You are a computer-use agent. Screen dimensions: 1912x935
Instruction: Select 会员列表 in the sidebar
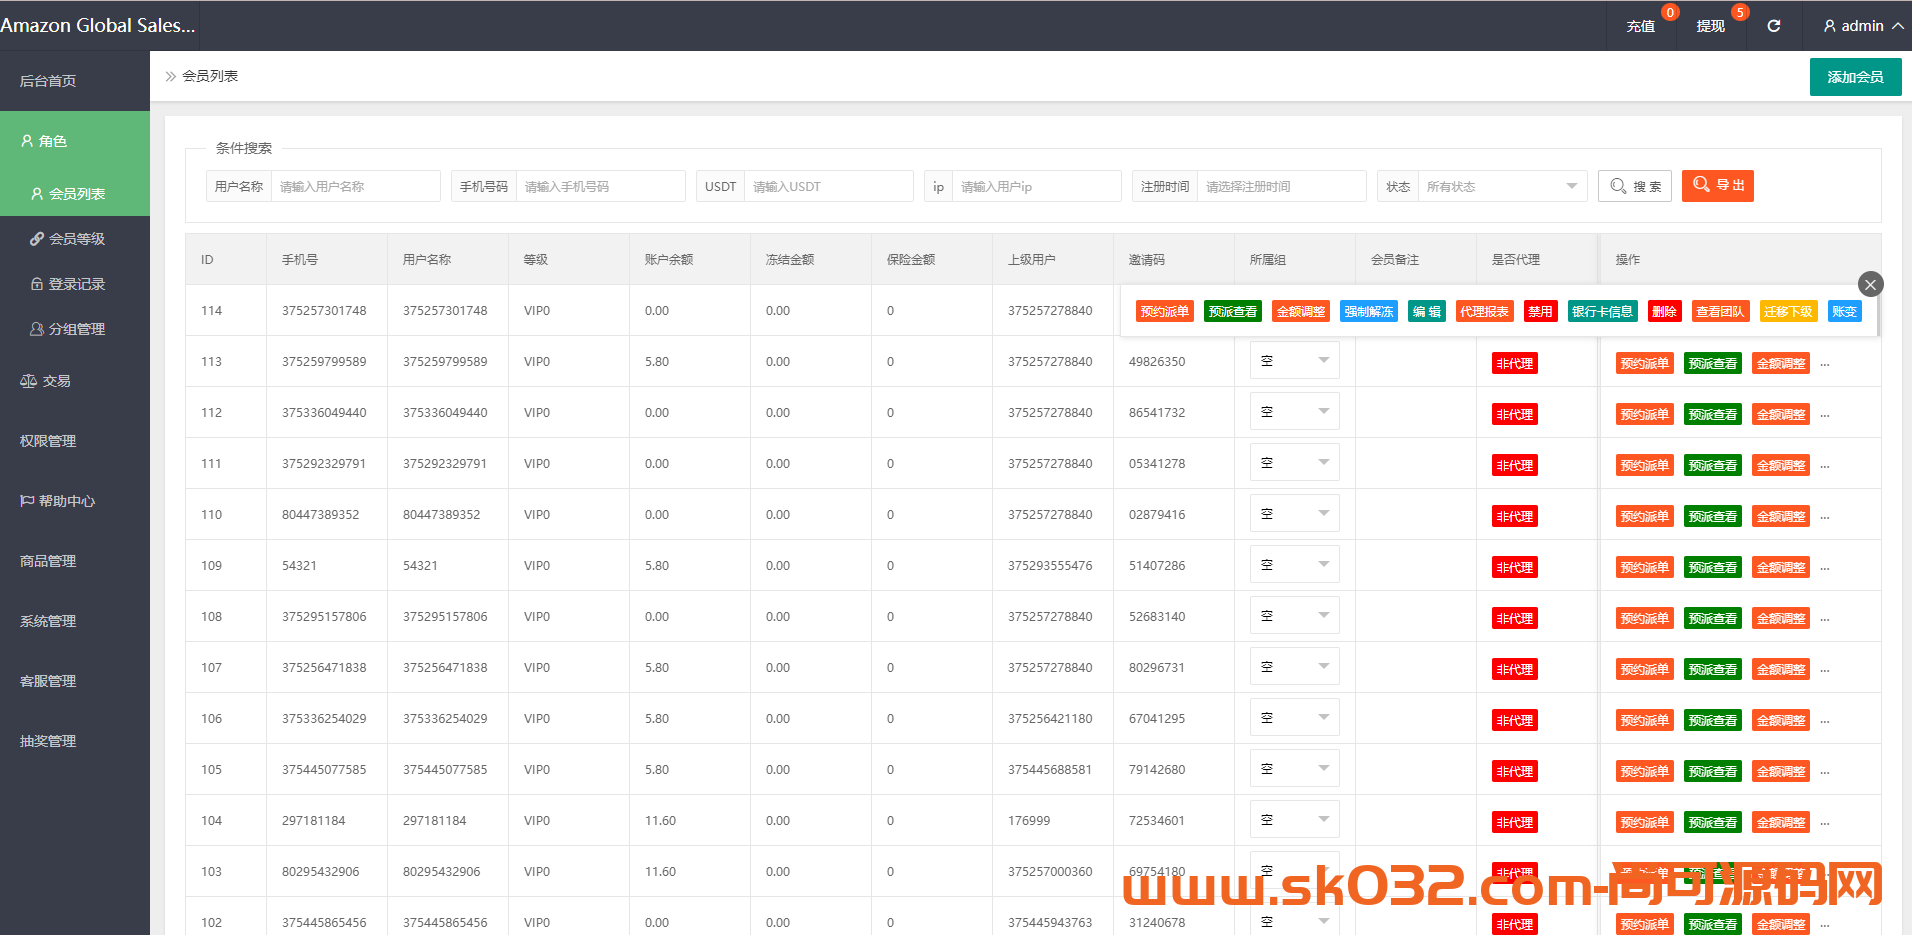(75, 194)
